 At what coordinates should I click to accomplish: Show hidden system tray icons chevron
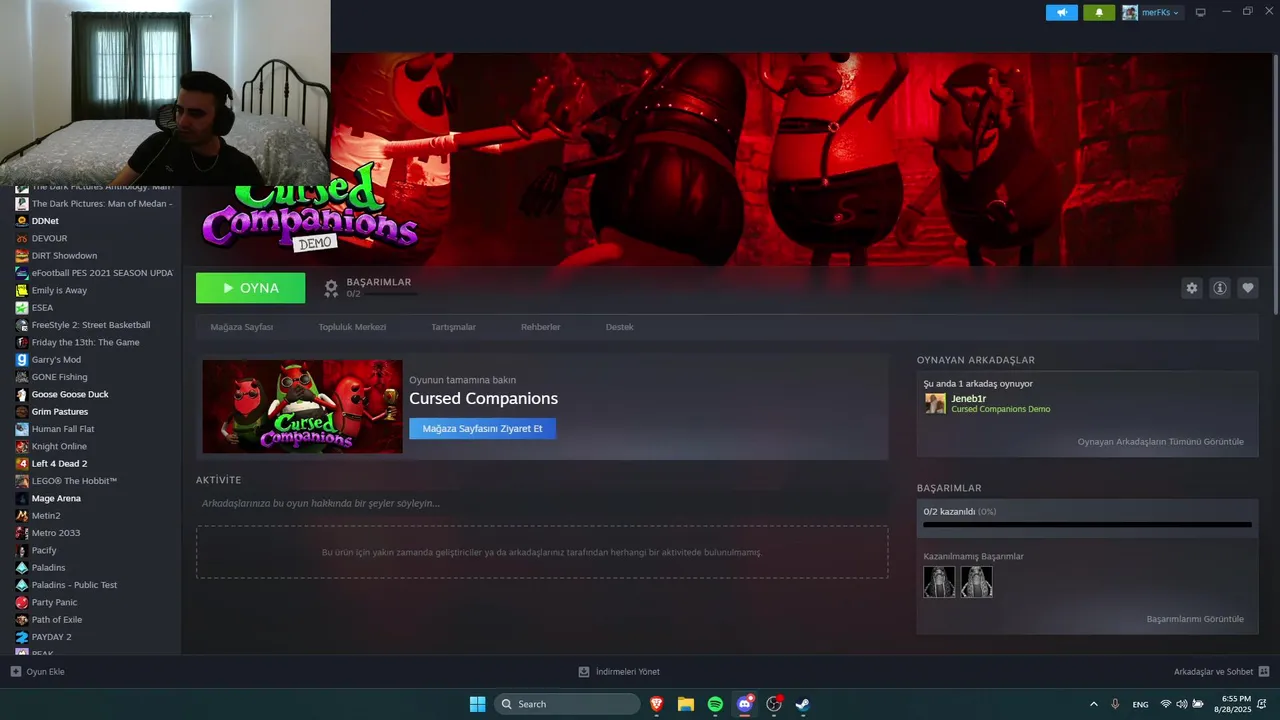coord(1093,704)
